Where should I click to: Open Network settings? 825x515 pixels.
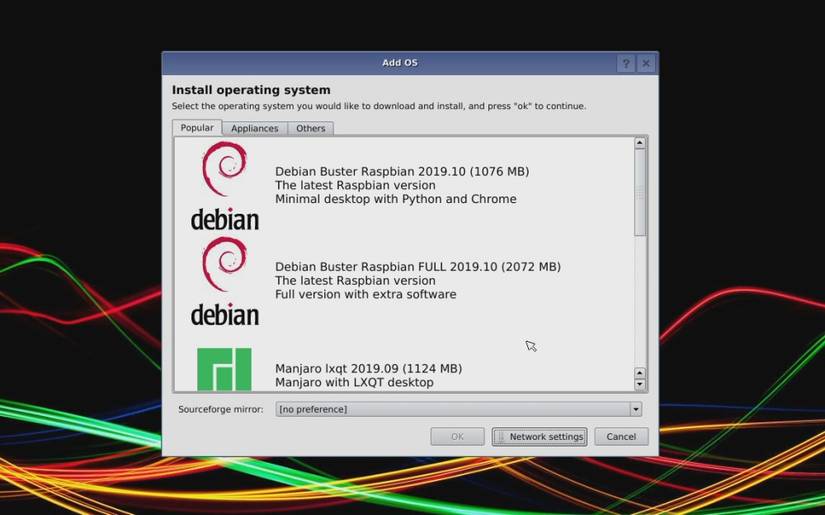(539, 437)
